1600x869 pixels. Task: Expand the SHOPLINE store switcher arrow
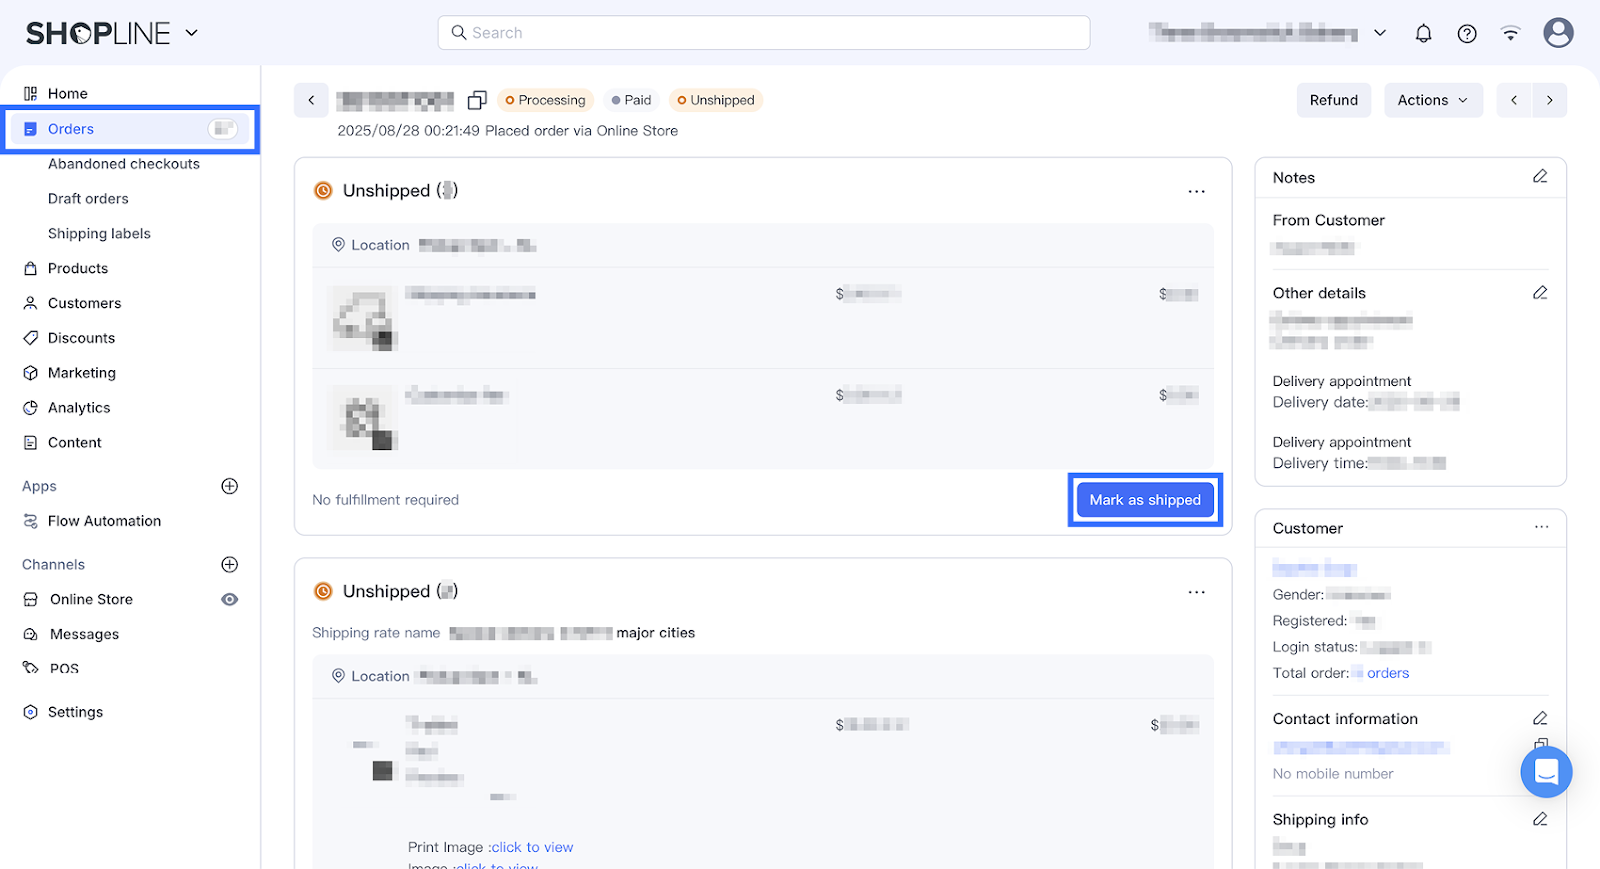point(192,33)
